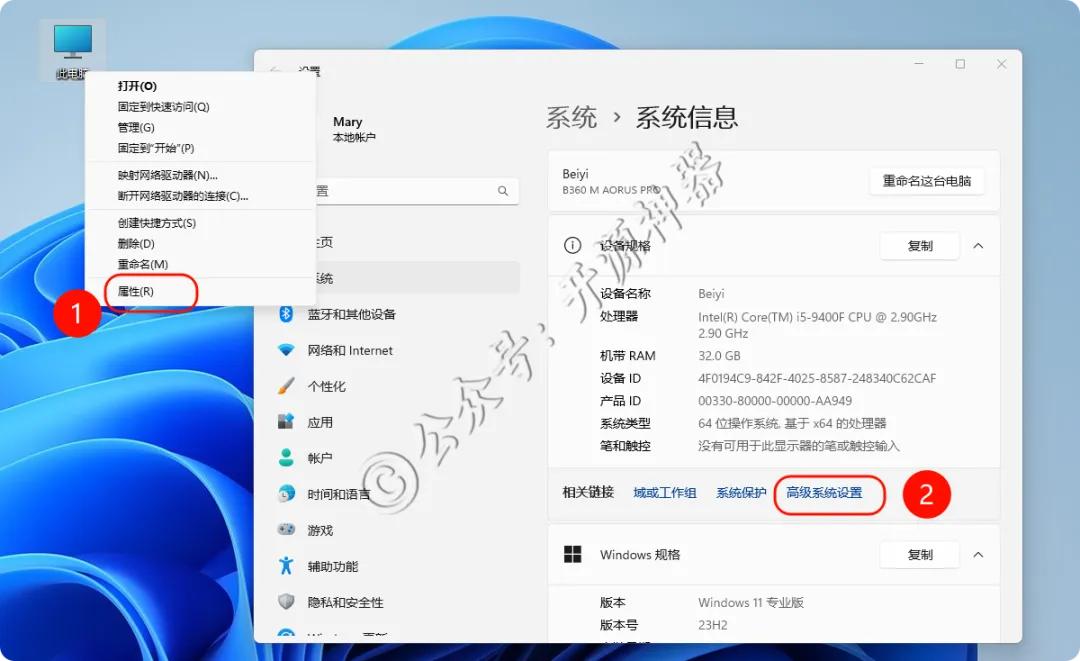Click the Mary local account name
The height and width of the screenshot is (661, 1080).
click(348, 122)
